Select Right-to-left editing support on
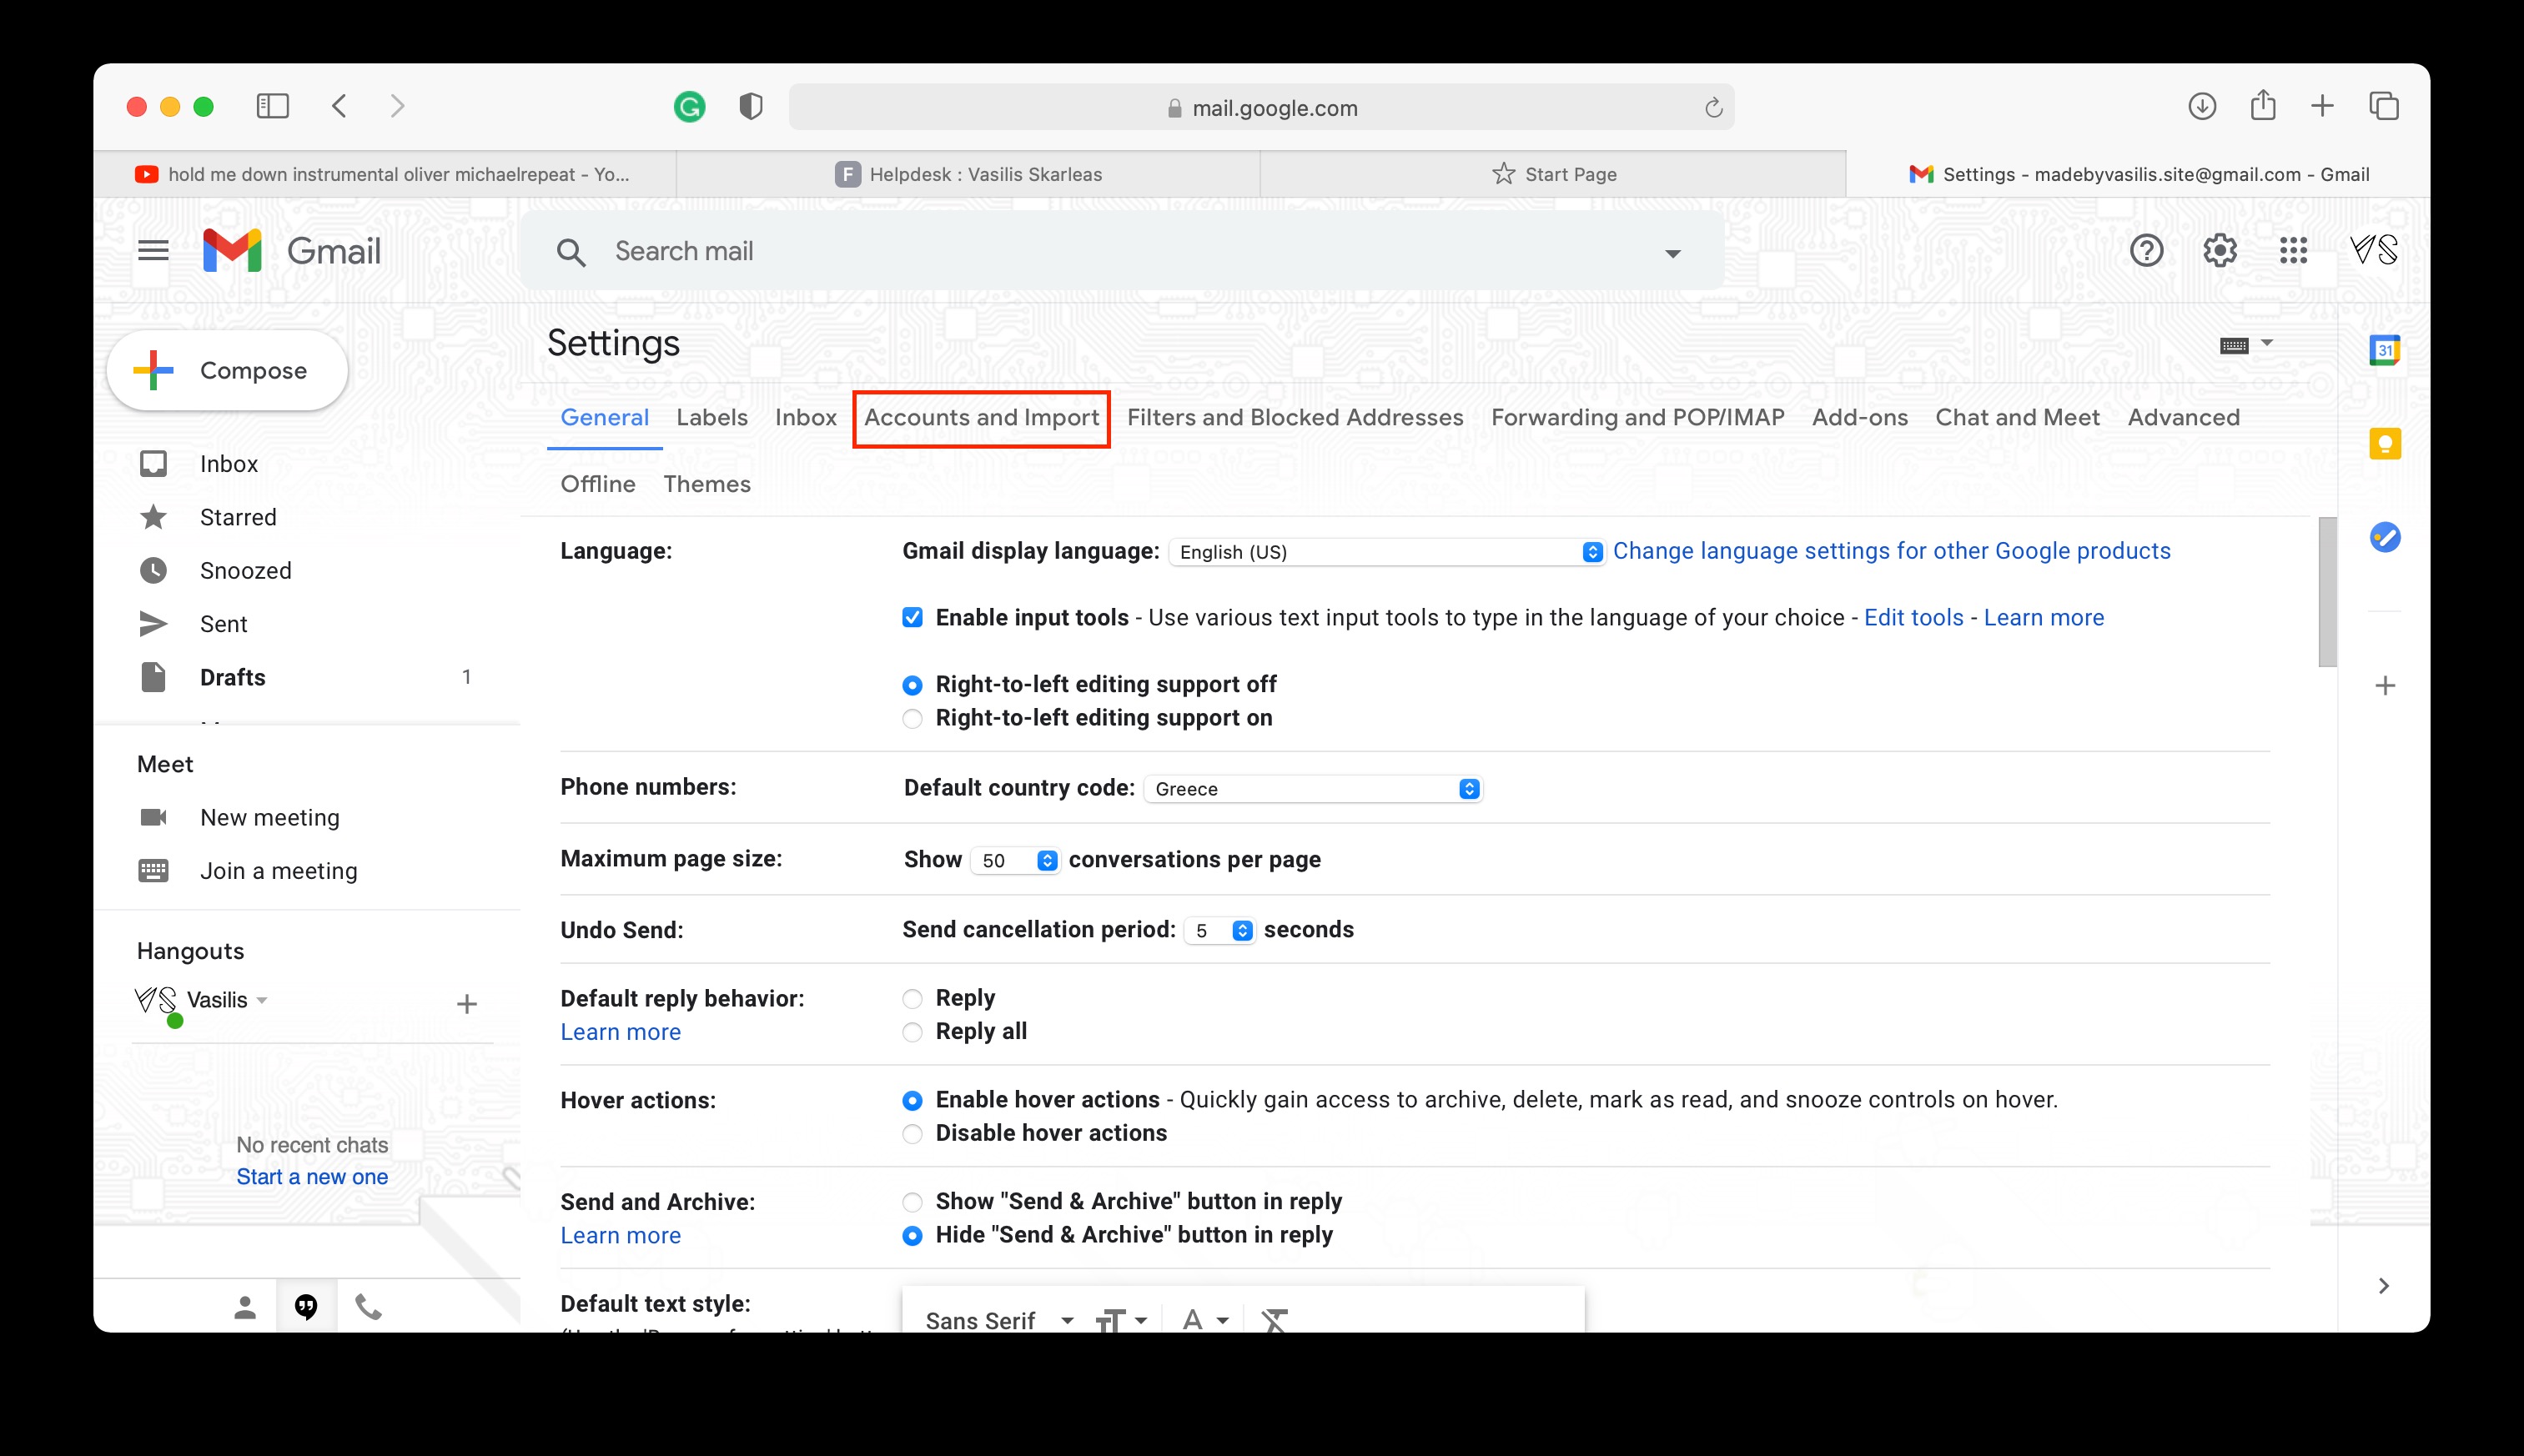This screenshot has width=2524, height=1456. pos(912,719)
